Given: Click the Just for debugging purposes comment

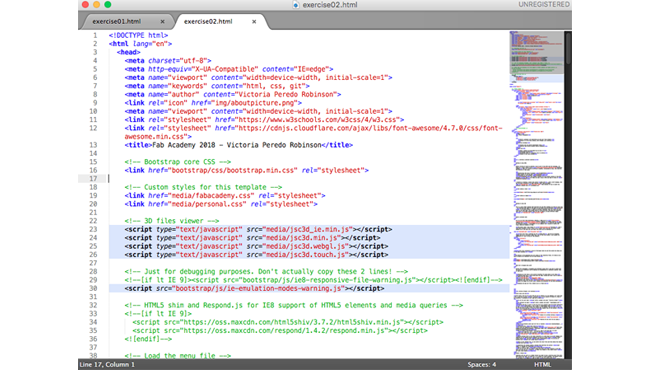Looking at the screenshot, I should 266,271.
